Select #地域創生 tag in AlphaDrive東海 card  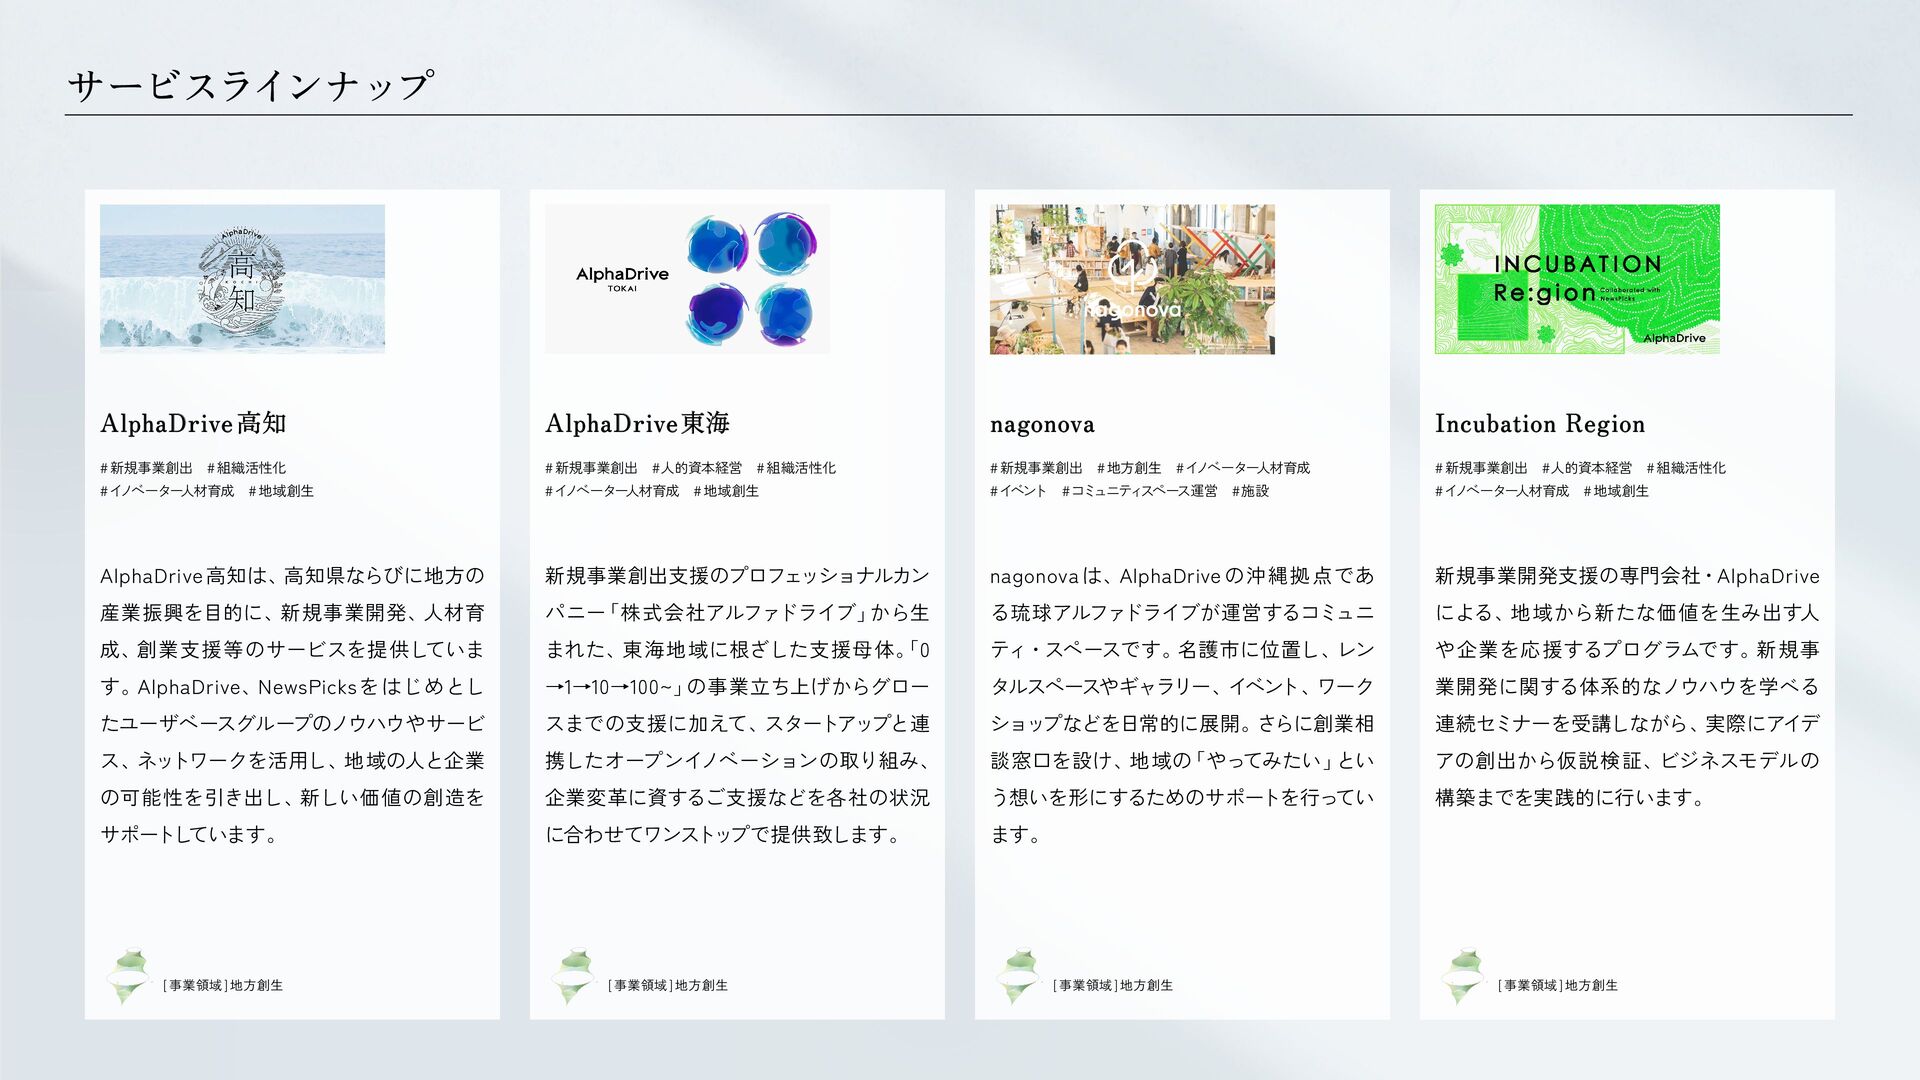click(726, 491)
